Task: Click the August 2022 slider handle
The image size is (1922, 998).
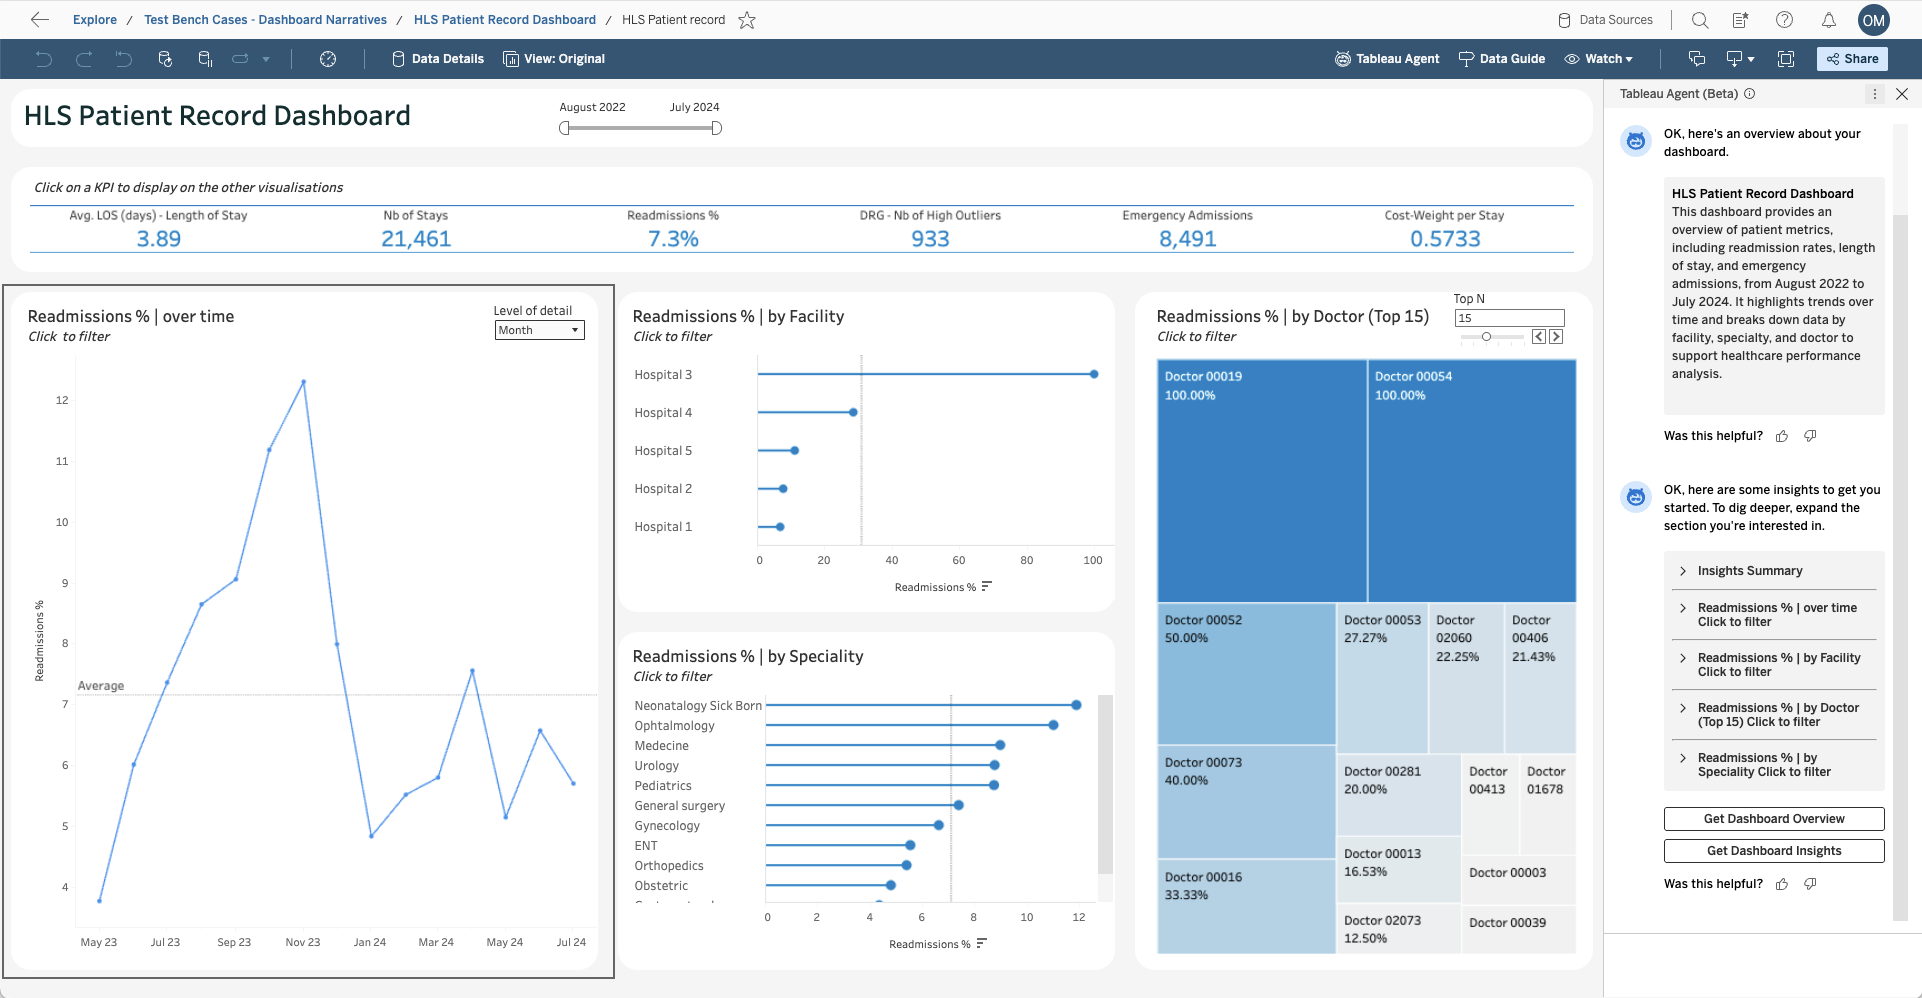Action: tap(564, 128)
